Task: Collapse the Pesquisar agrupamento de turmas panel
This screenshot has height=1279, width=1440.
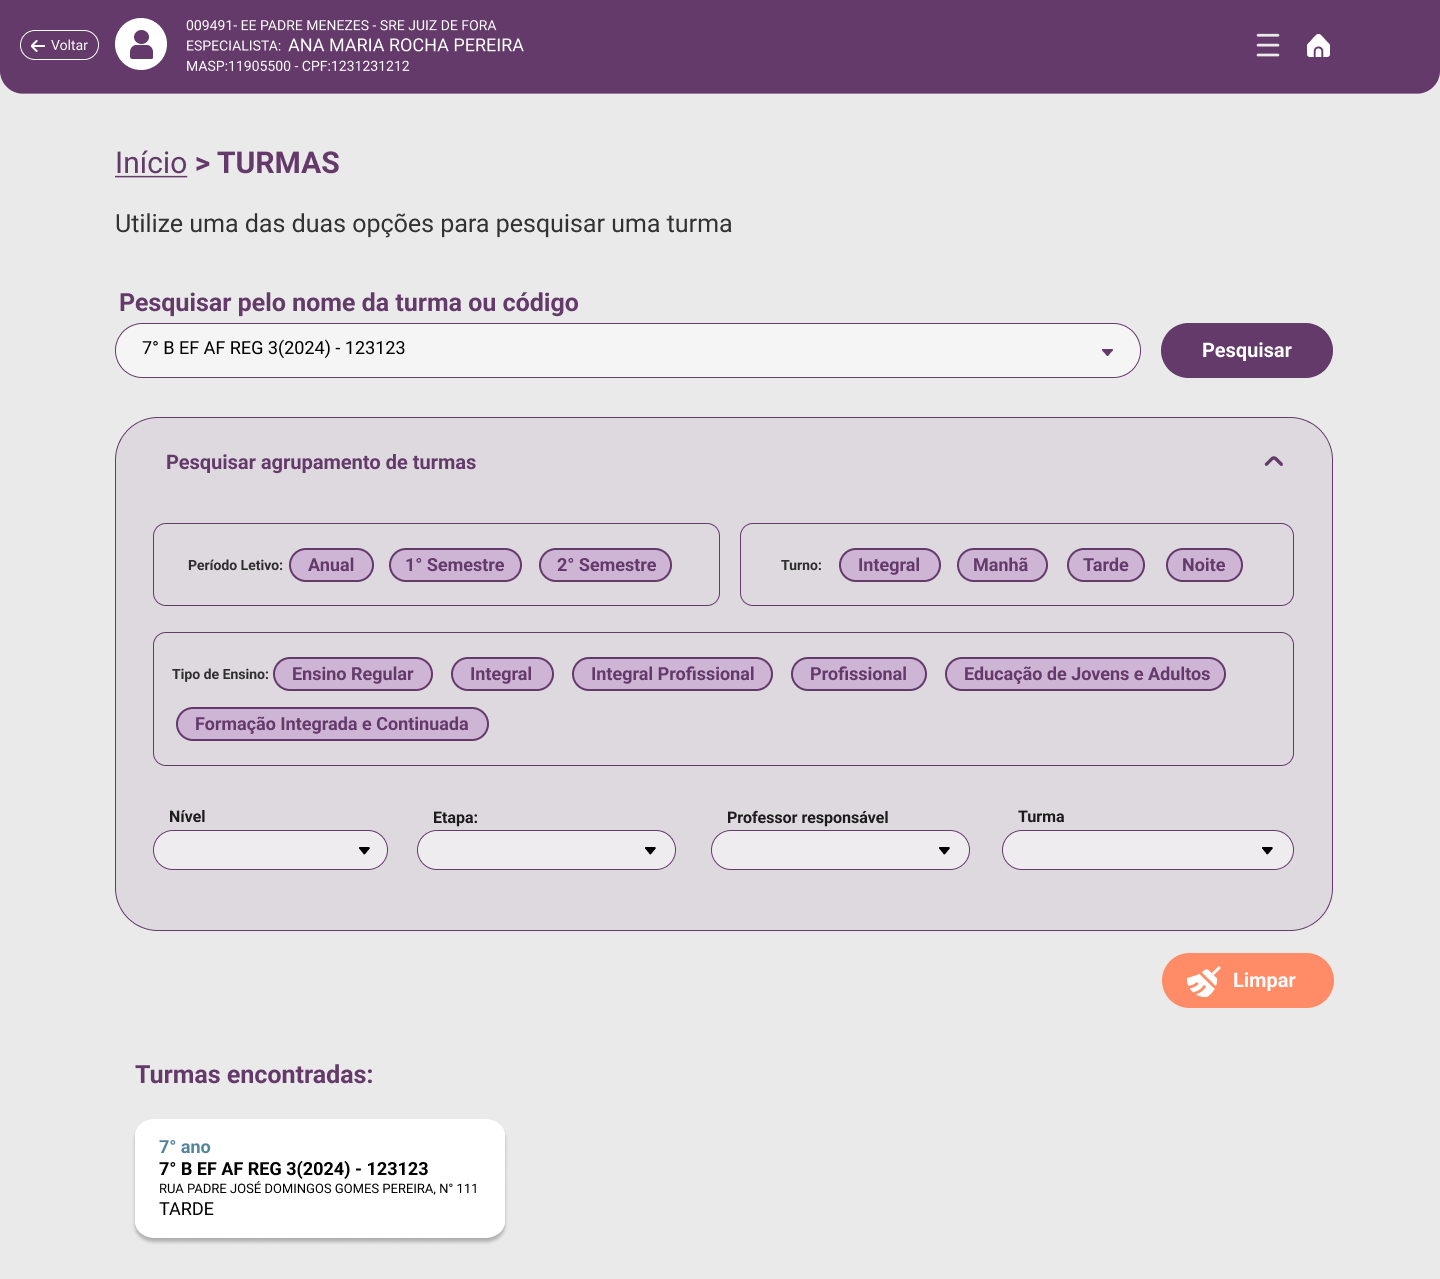Action: point(1273,461)
